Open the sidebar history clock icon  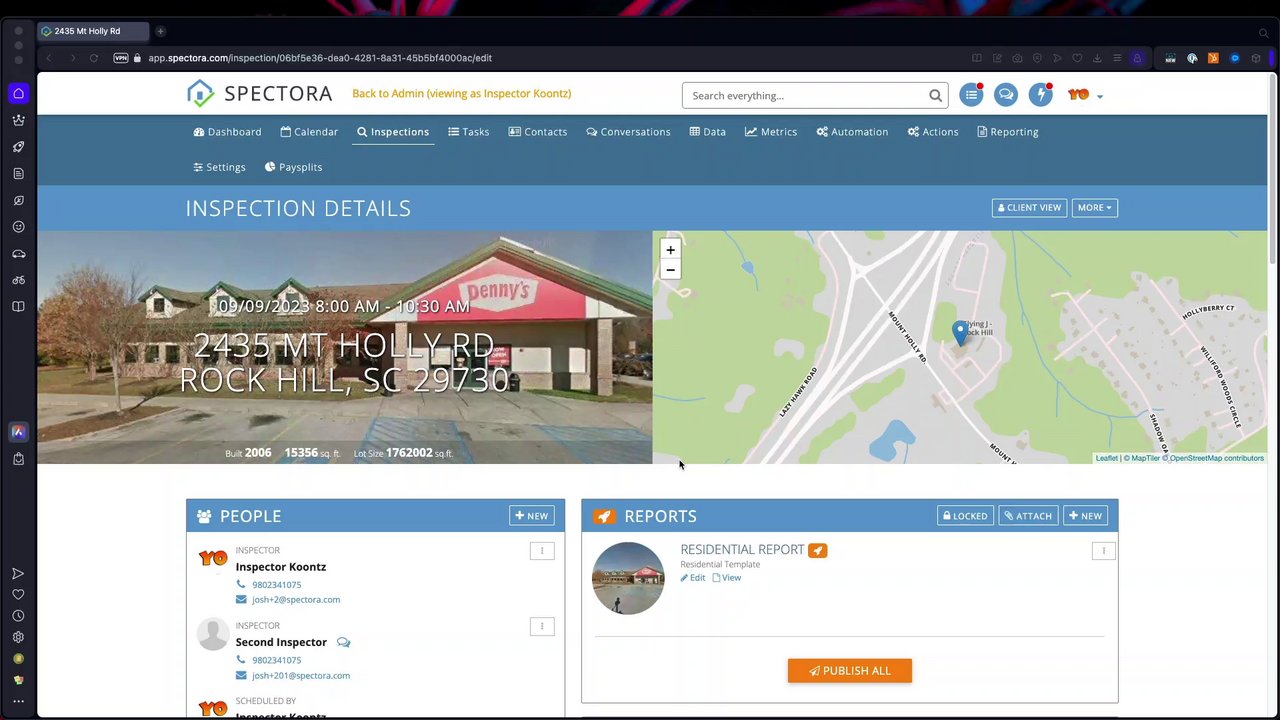18,616
